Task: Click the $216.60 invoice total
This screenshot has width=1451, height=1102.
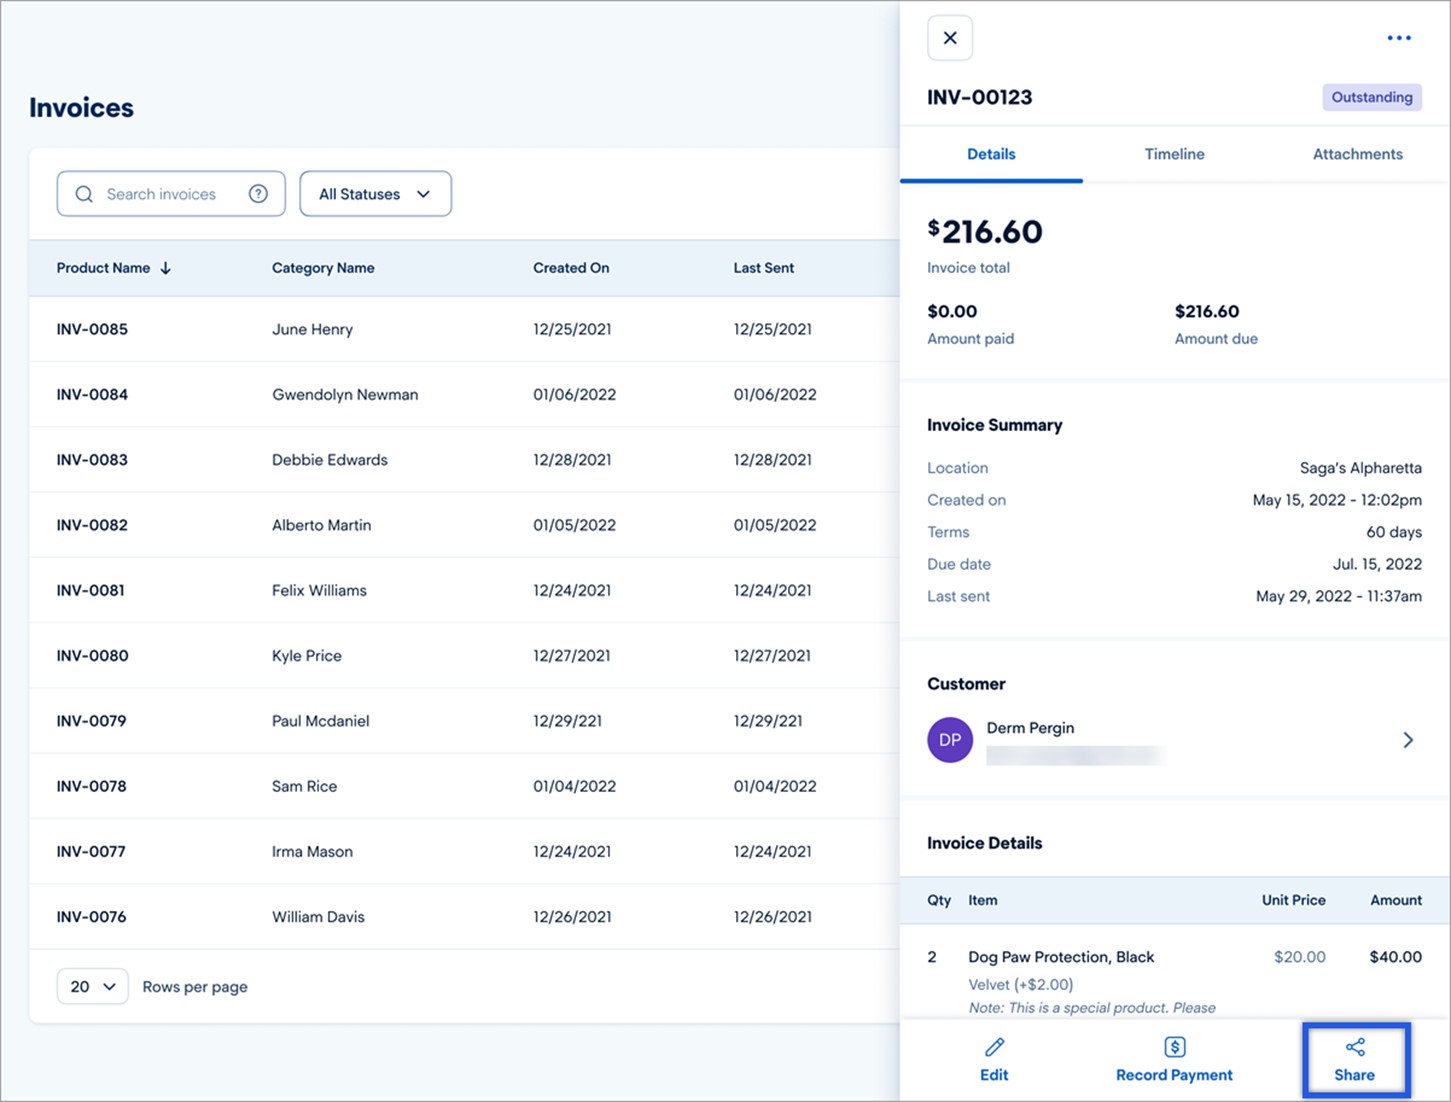Action: click(985, 232)
